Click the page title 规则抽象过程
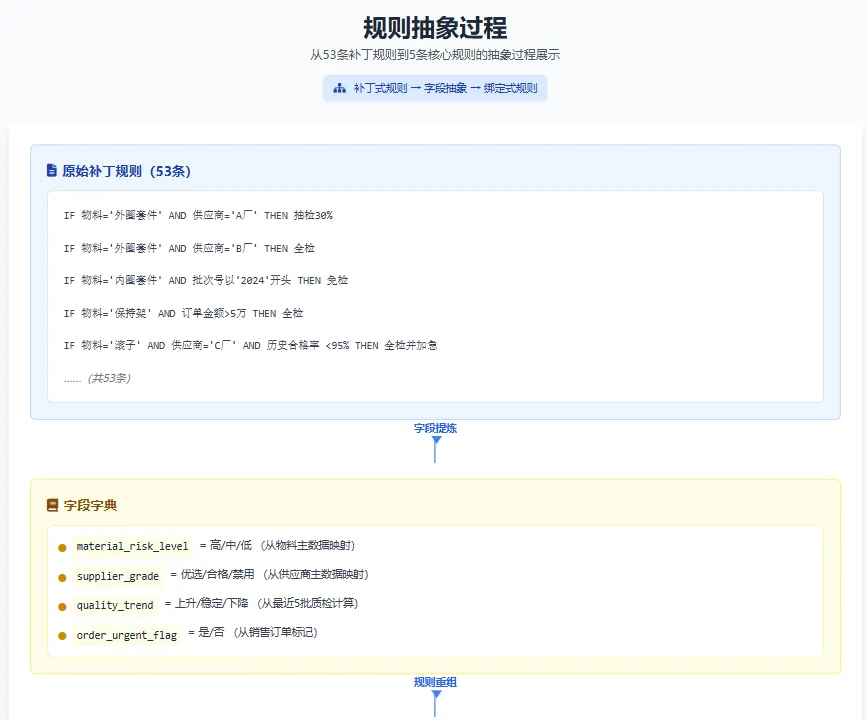Viewport: 867px width, 720px height. (x=435, y=28)
